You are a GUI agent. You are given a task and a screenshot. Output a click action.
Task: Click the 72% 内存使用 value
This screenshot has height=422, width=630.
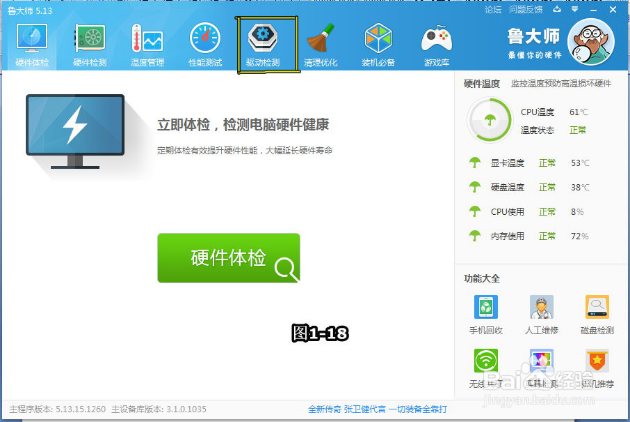pos(579,236)
